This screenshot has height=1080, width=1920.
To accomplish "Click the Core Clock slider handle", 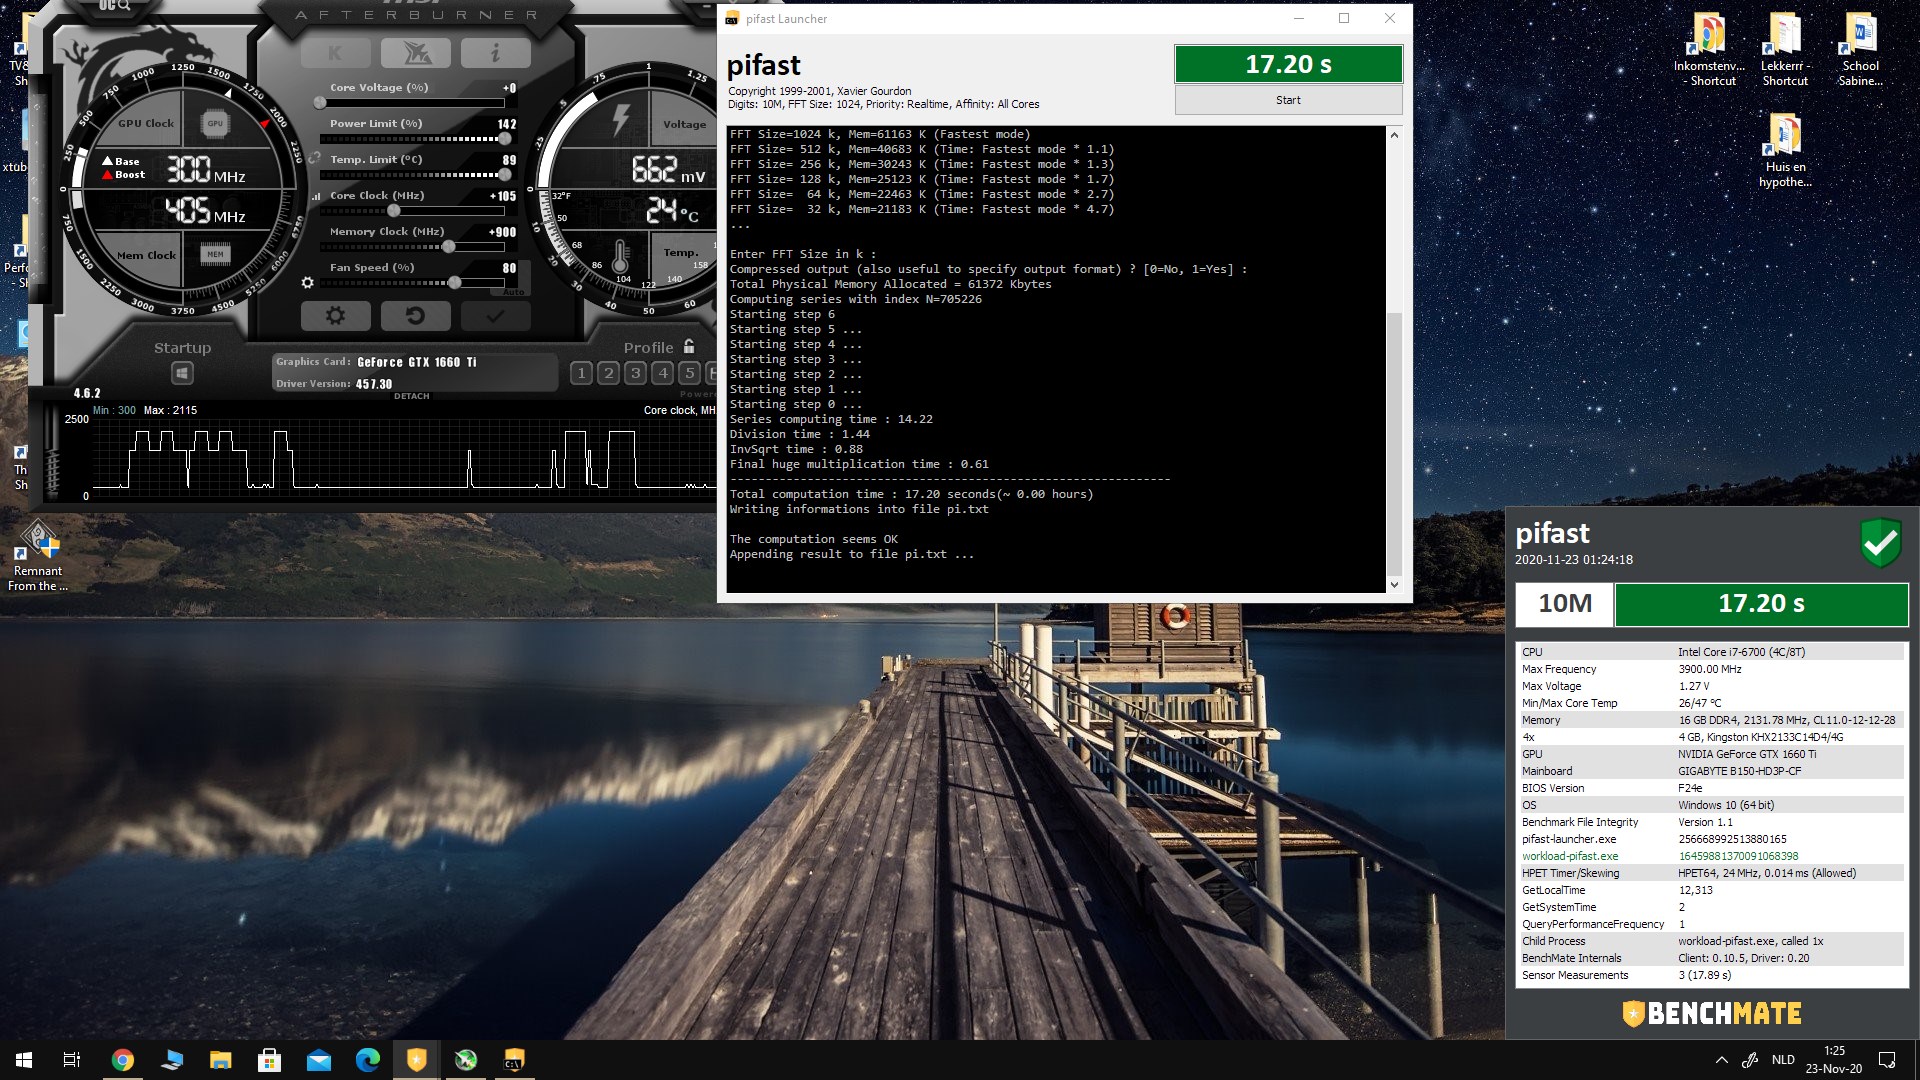I will [394, 211].
